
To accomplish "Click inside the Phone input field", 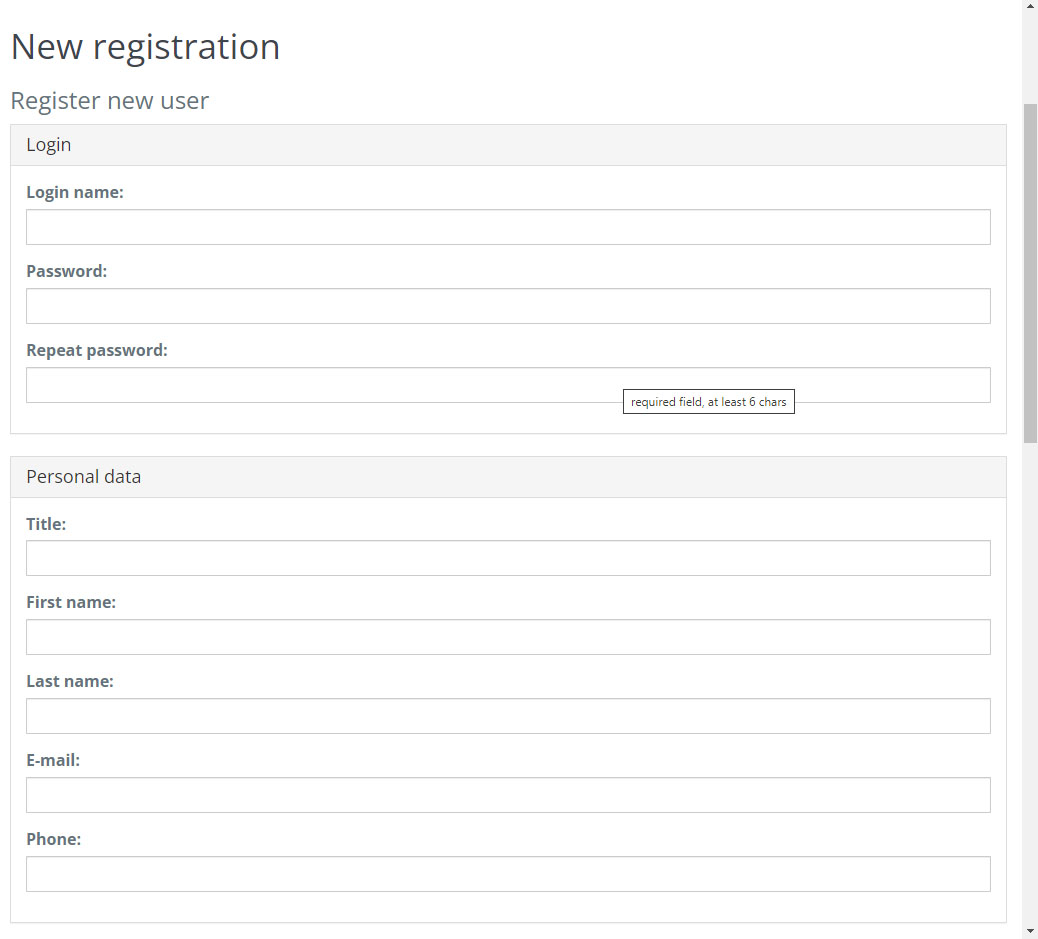I will (x=508, y=873).
